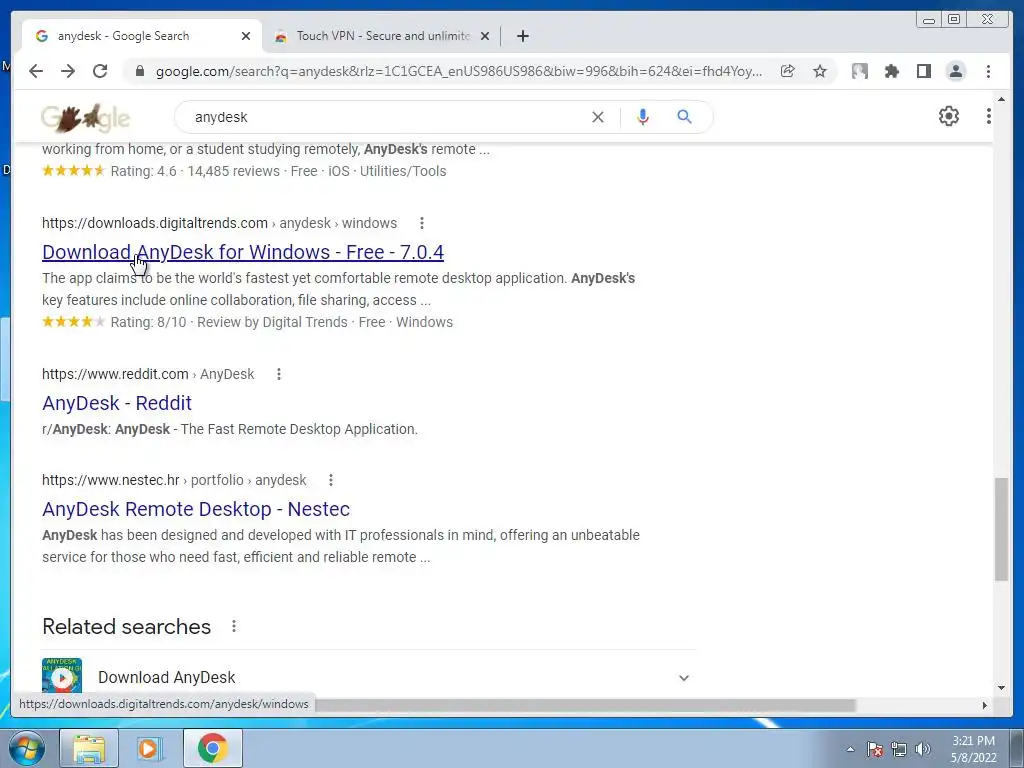This screenshot has height=768, width=1024.
Task: Click the Google doodle logo
Action: click(86, 118)
